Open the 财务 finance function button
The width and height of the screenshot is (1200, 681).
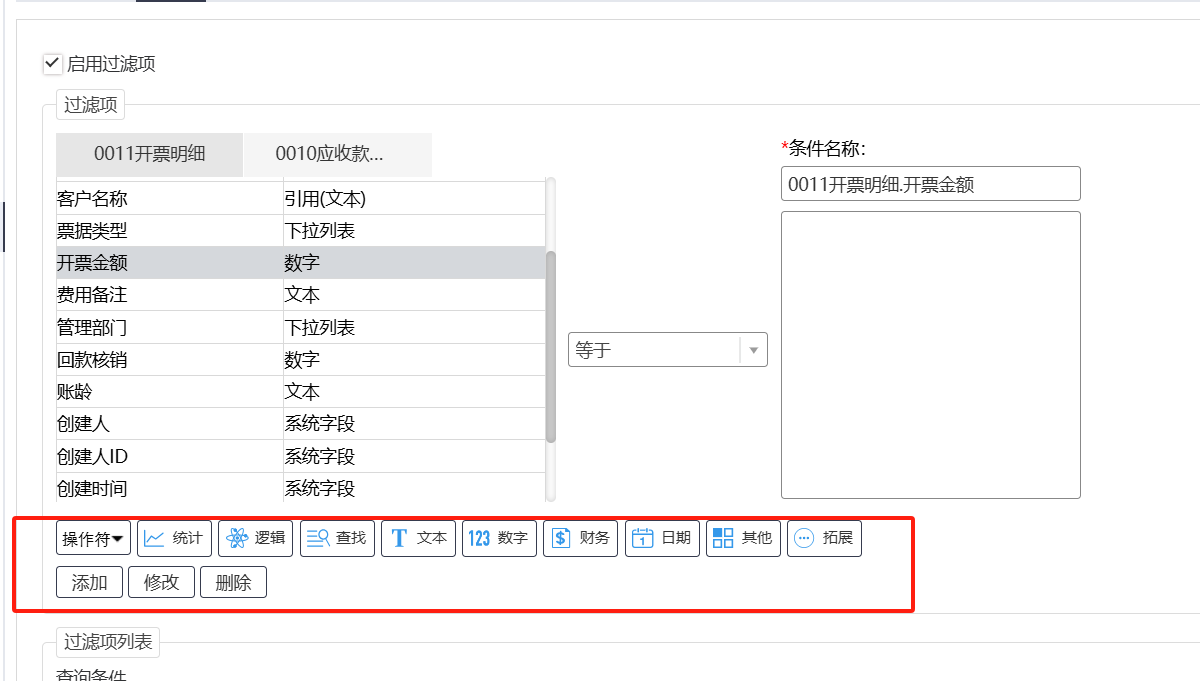(580, 538)
